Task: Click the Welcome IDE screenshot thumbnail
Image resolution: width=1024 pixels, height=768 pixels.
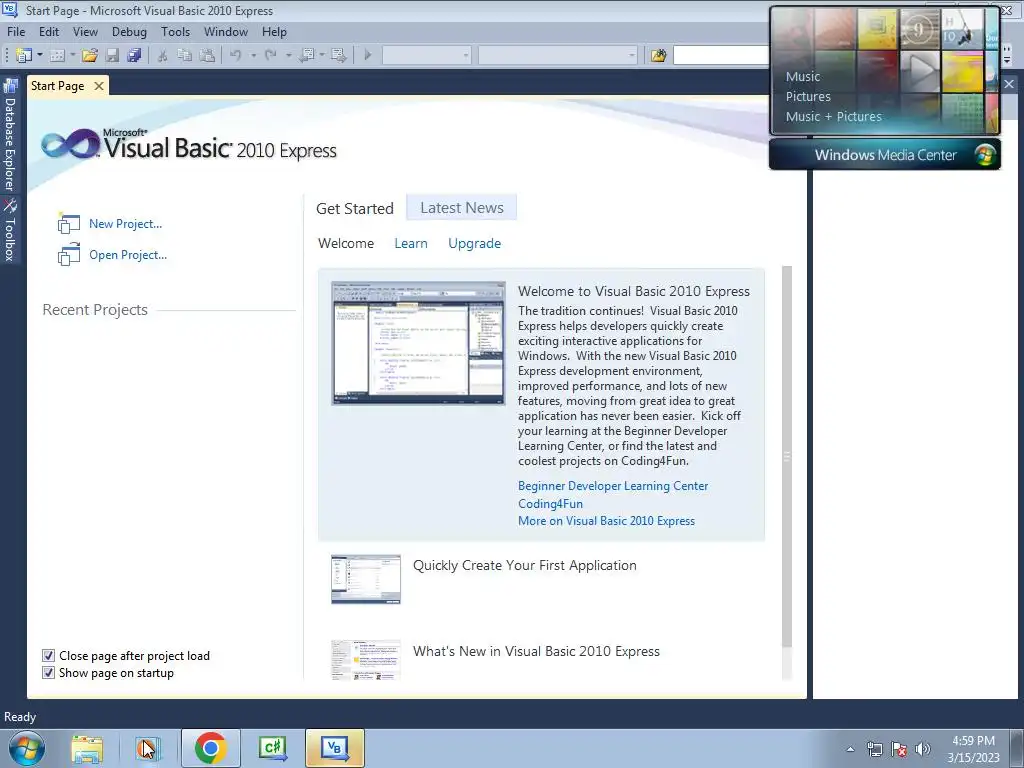Action: click(x=418, y=343)
